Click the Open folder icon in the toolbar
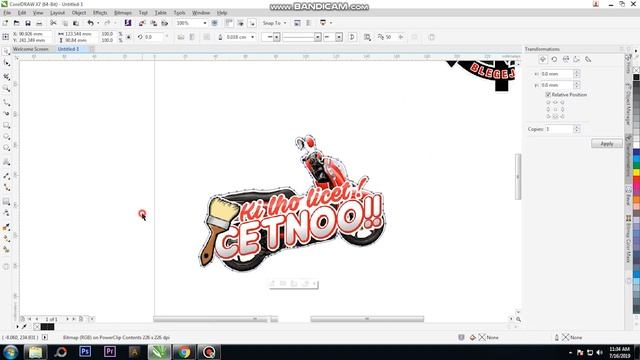640x360 pixels. click(17, 23)
